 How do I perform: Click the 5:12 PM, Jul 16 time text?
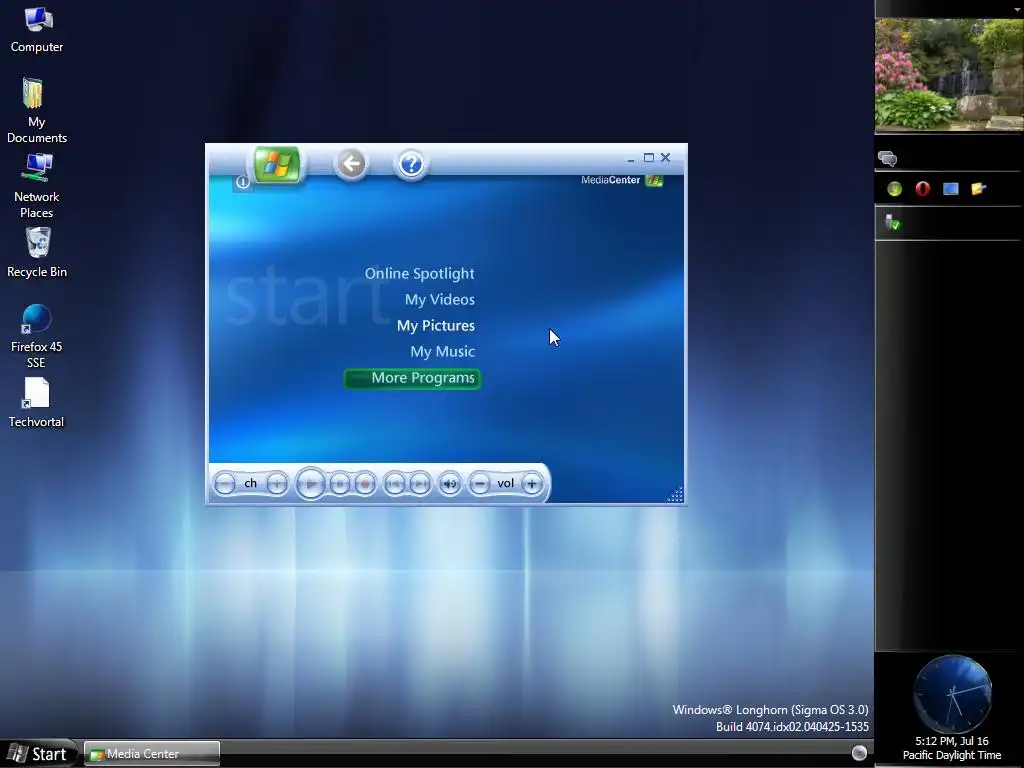[952, 741]
